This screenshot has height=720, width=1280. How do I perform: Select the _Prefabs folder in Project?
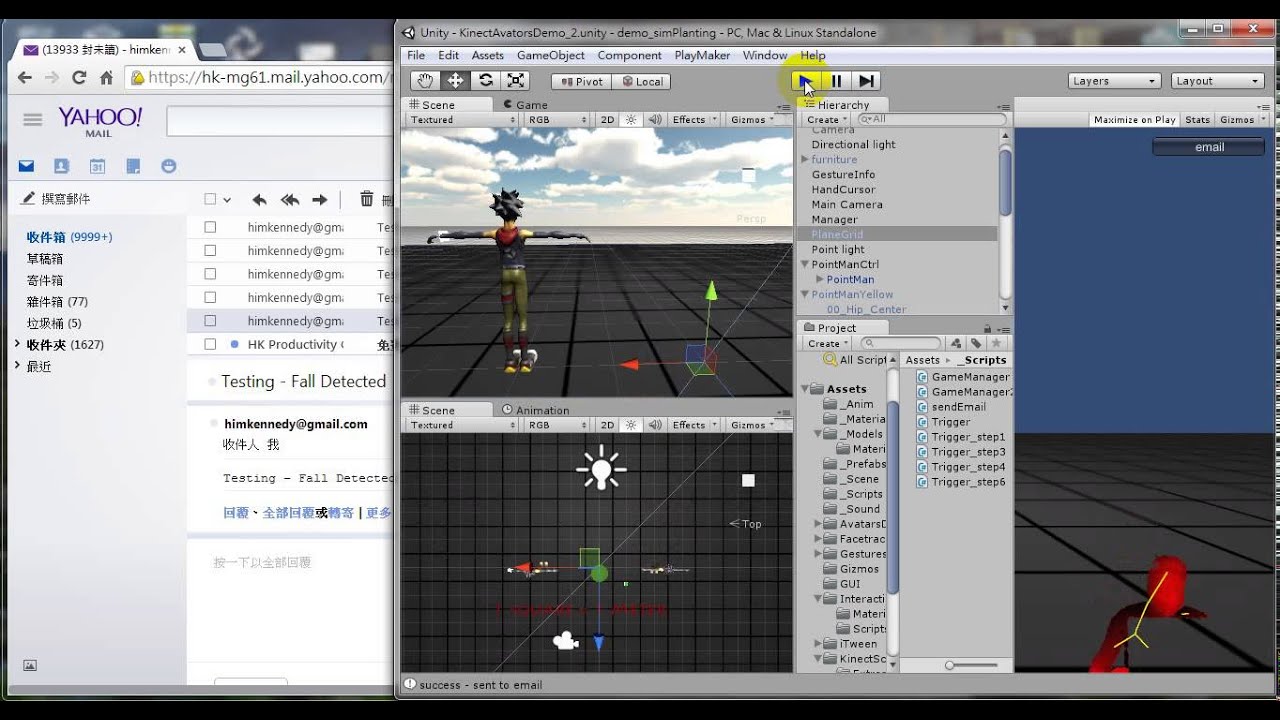(855, 464)
